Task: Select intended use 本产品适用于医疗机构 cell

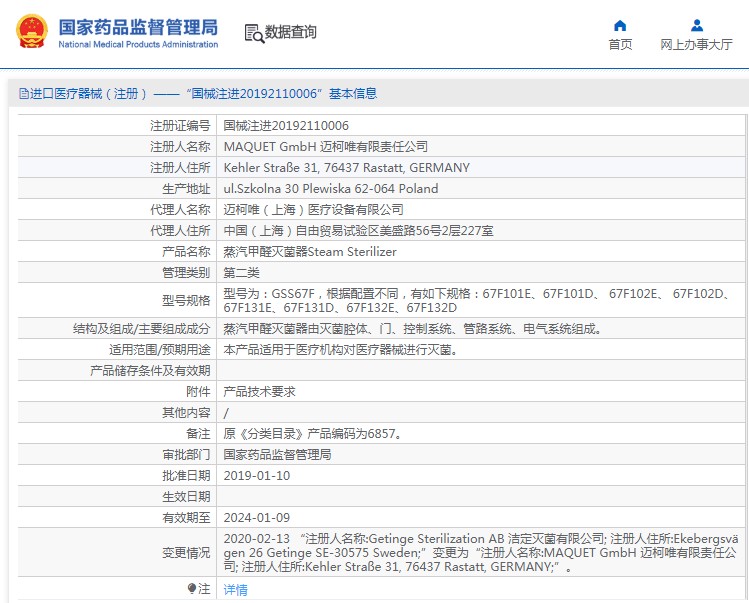Action: [x=481, y=350]
